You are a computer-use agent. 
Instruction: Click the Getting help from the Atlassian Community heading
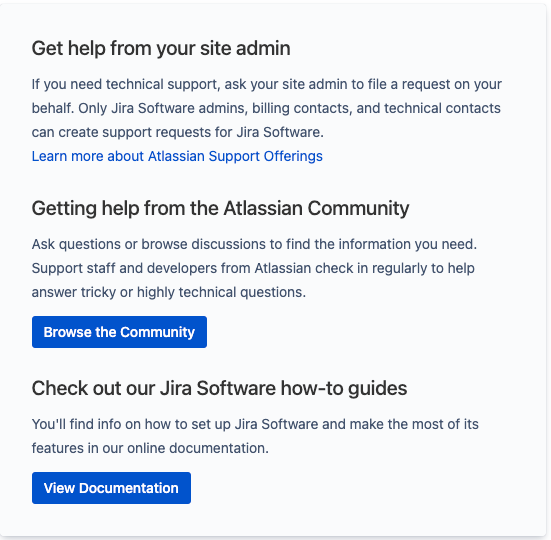pos(220,209)
